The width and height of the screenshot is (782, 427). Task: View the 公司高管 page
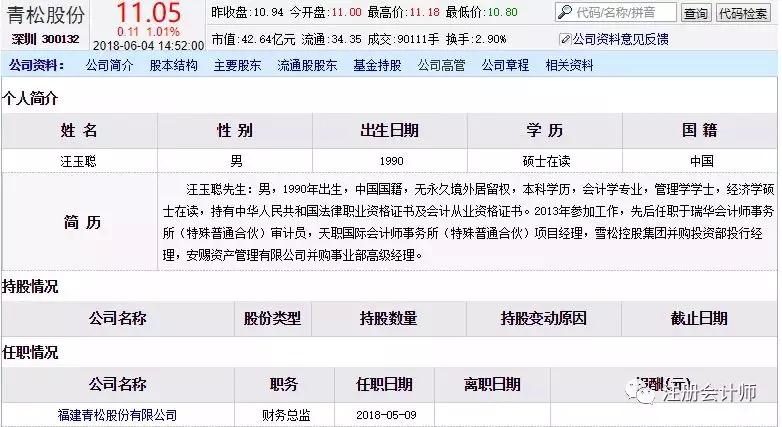click(441, 65)
